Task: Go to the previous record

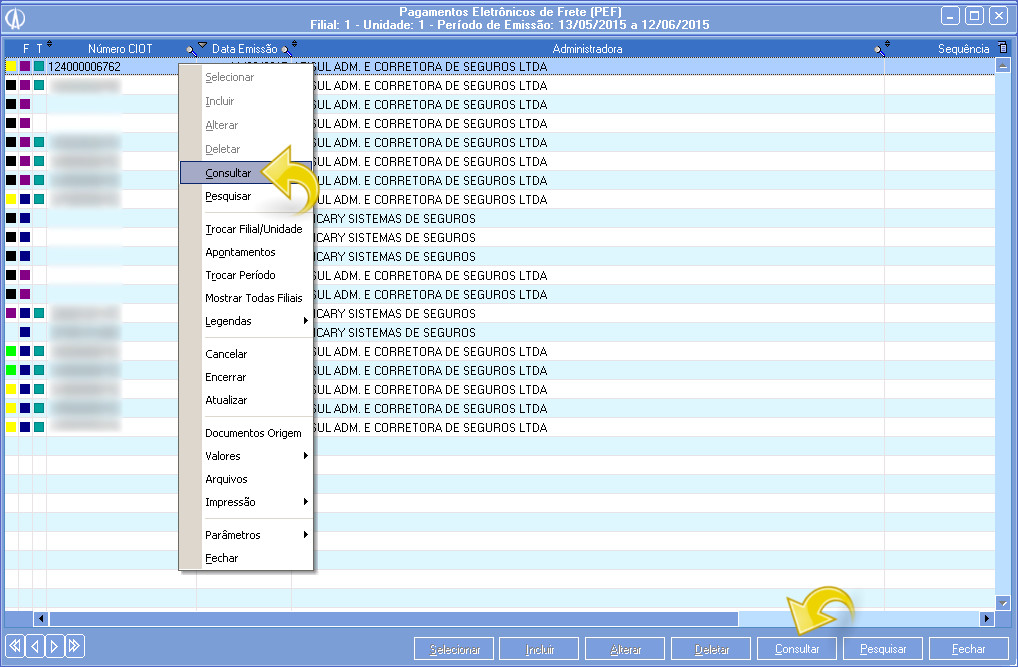Action: (x=35, y=645)
